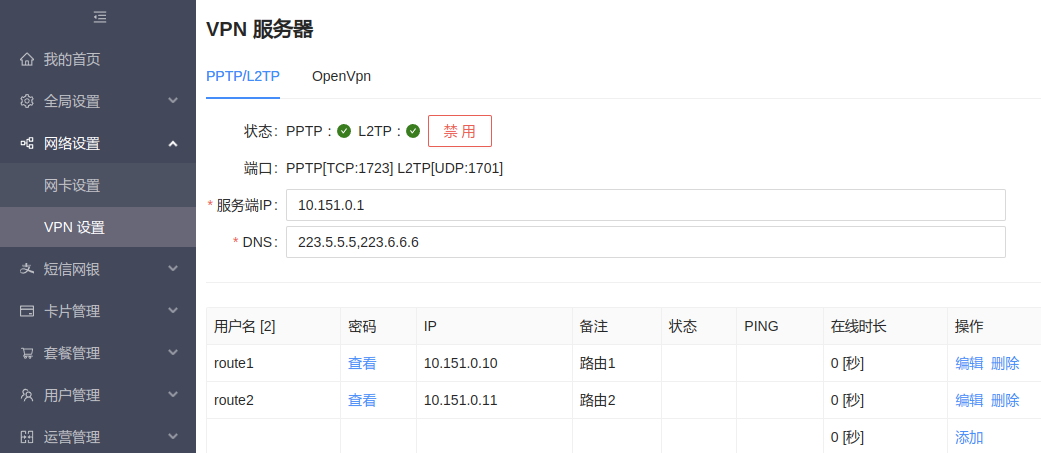This screenshot has width=1041, height=453.
Task: Click into the 服务端IP input field
Action: [x=645, y=205]
